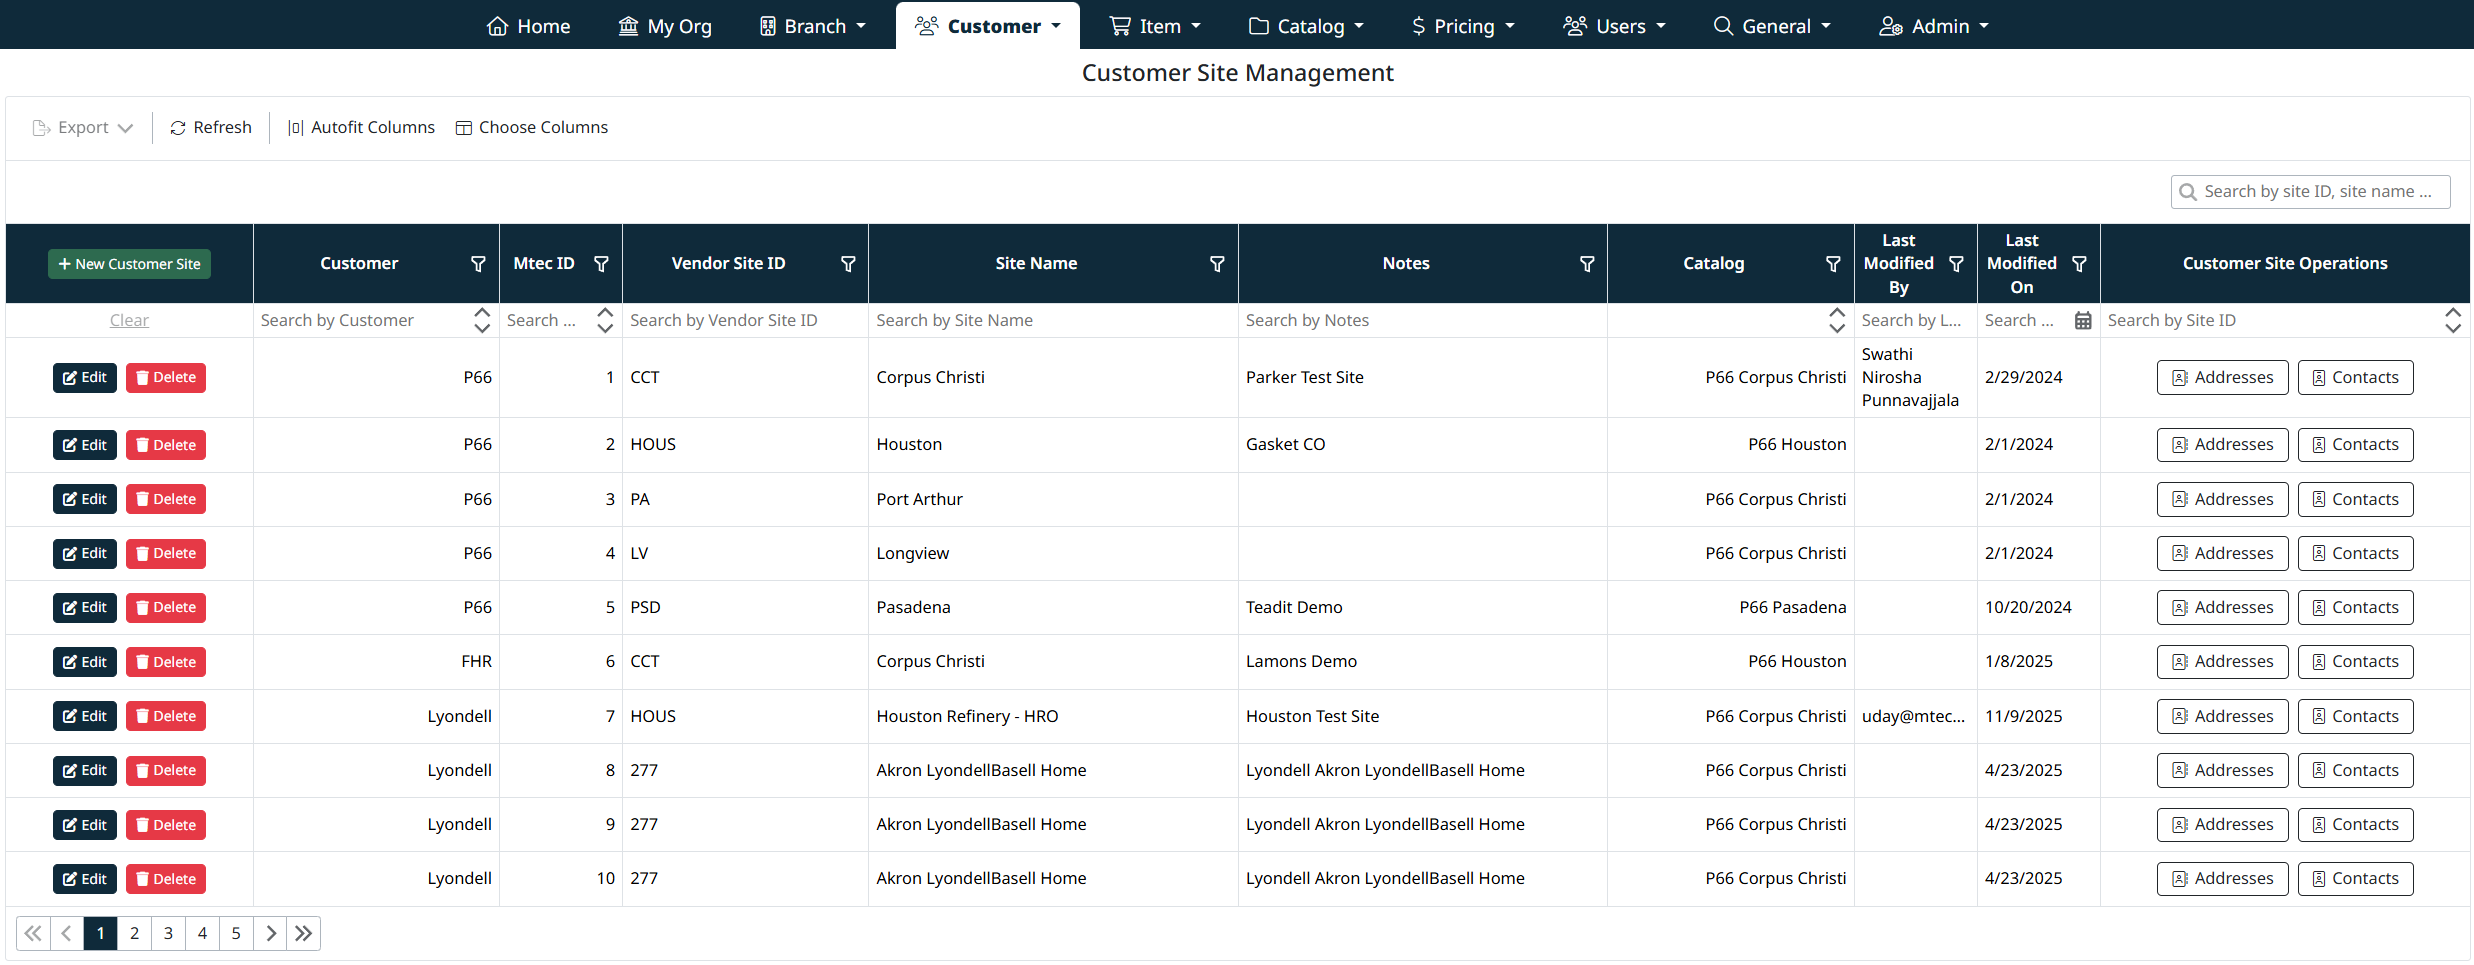The width and height of the screenshot is (2474, 965).
Task: Go to page 3 of the grid
Action: [x=168, y=934]
